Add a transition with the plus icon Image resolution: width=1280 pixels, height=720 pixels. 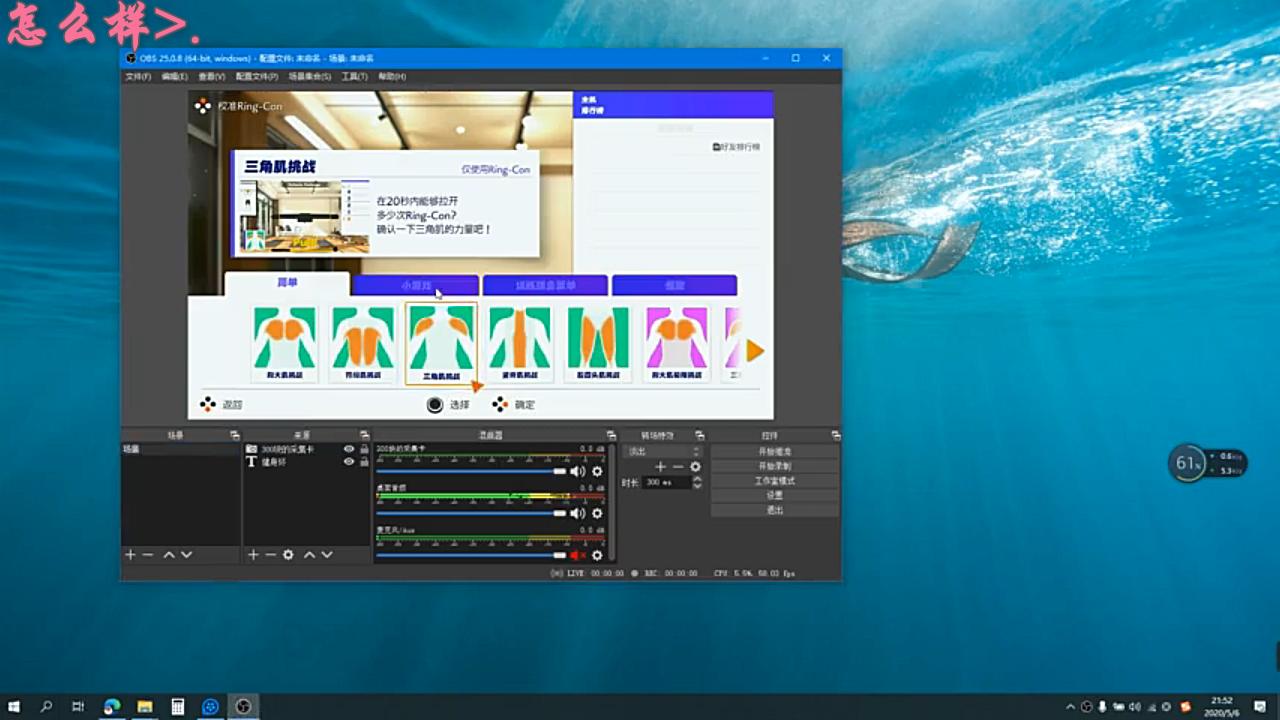coord(660,467)
